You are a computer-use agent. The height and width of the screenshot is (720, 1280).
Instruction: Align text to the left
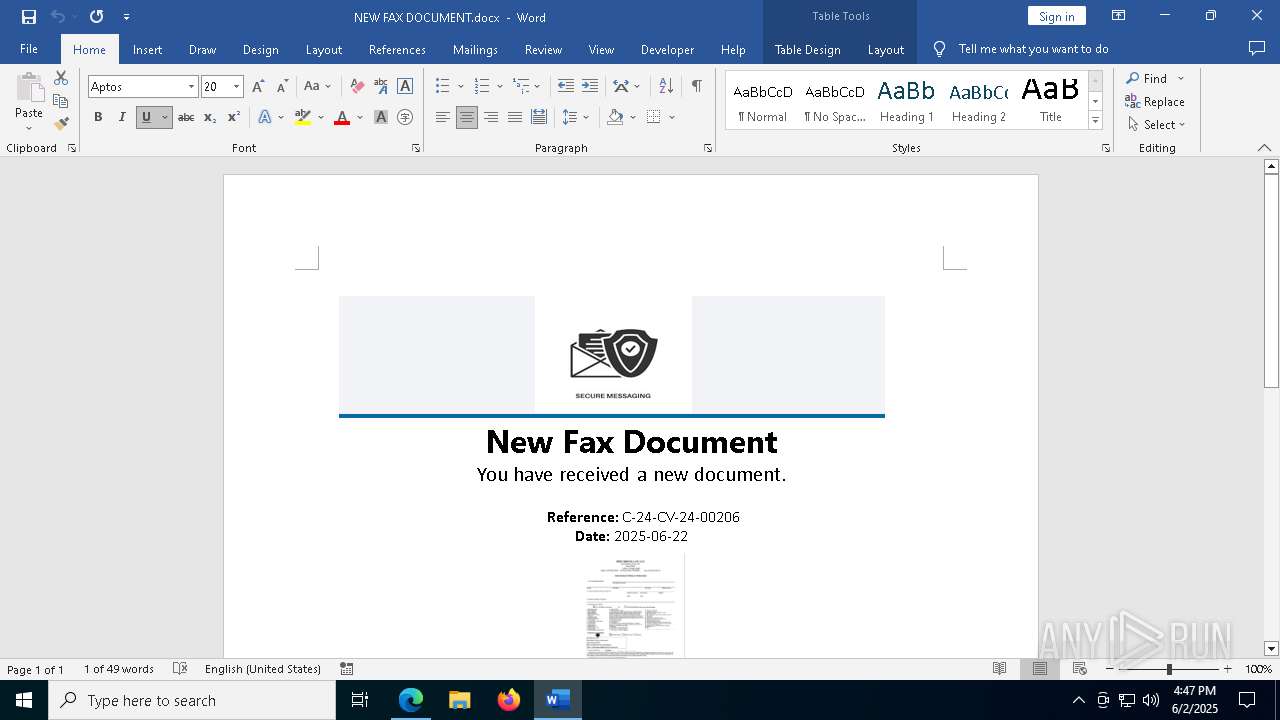[443, 117]
